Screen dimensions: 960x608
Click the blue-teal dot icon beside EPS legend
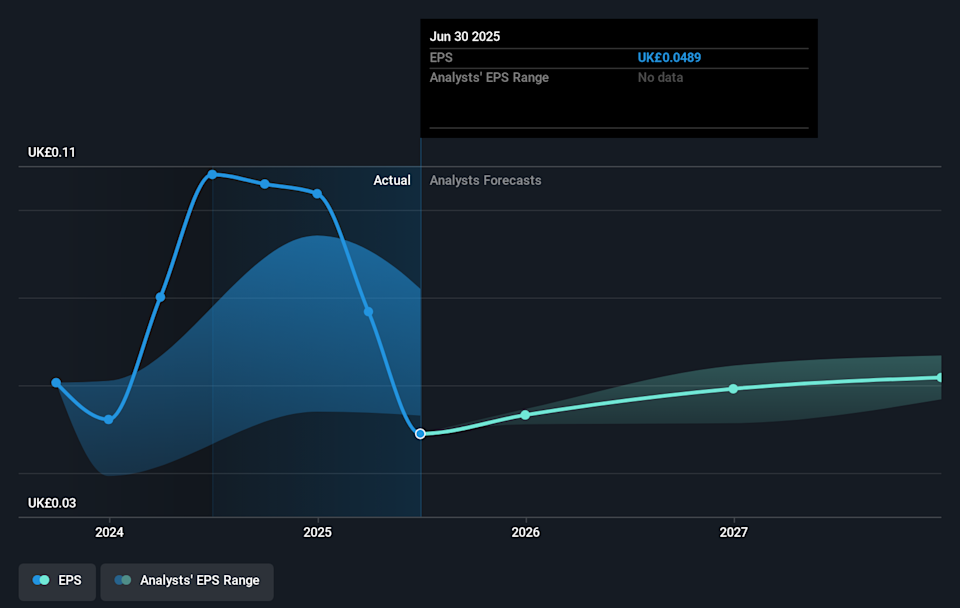pos(40,580)
